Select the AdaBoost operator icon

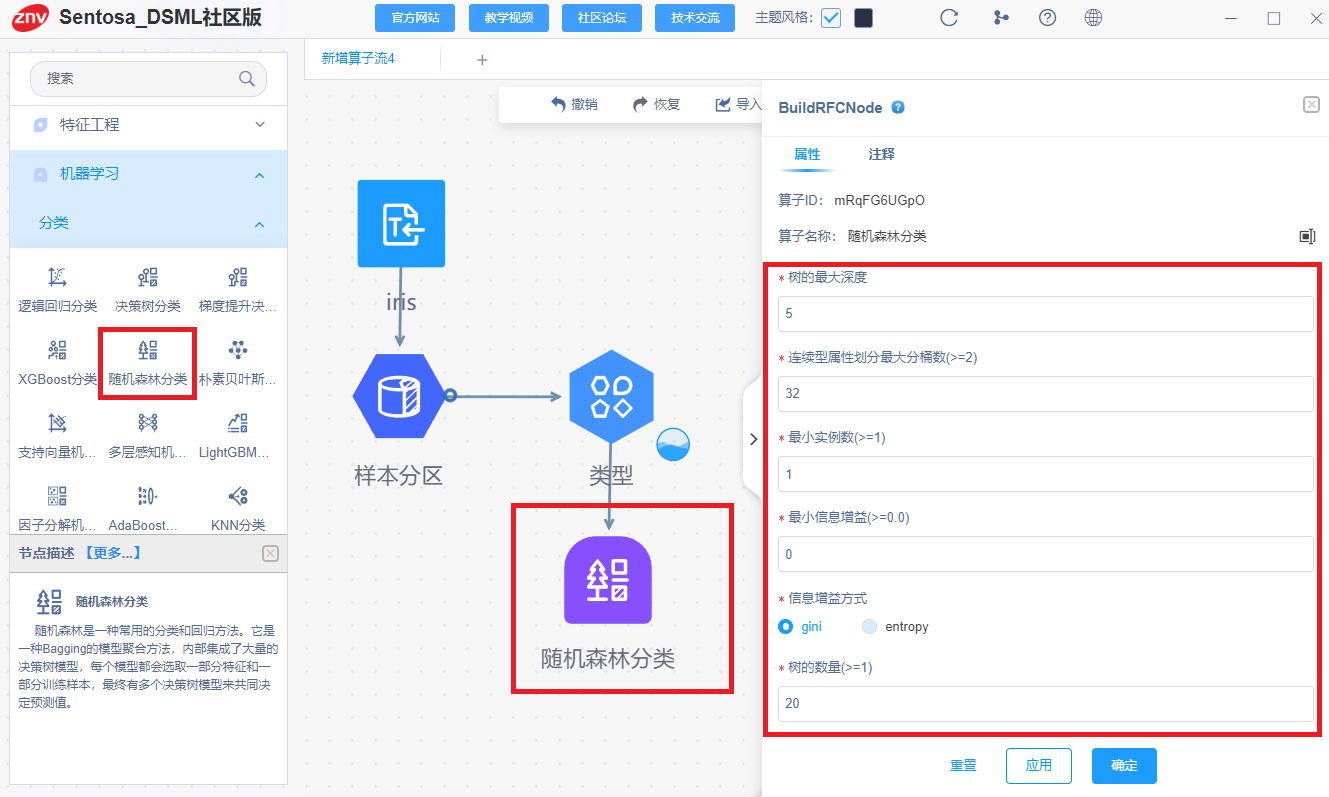[148, 496]
